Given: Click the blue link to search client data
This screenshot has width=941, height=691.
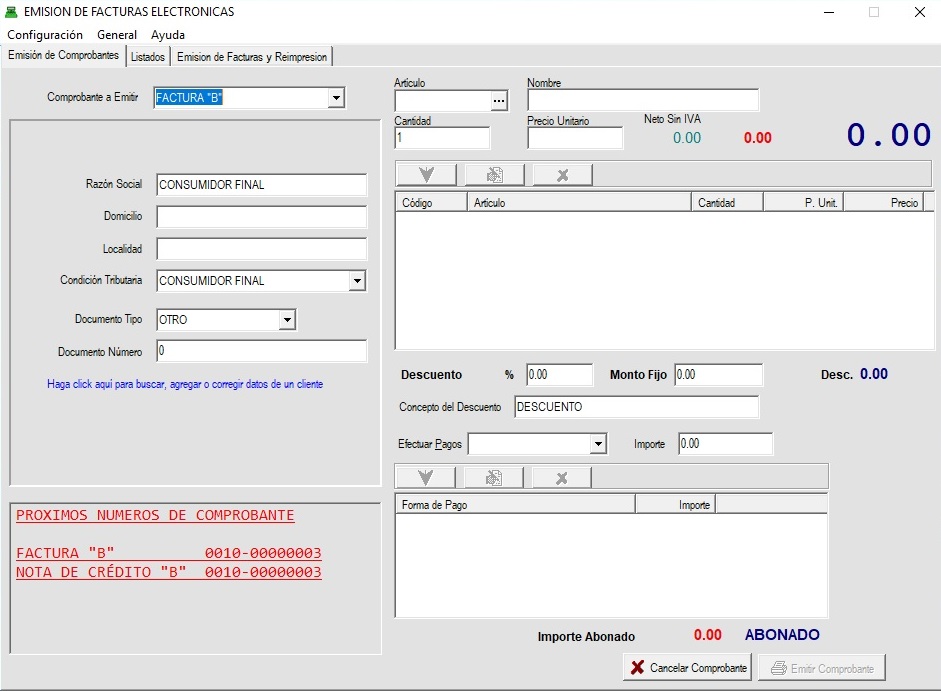Looking at the screenshot, I should pos(185,384).
